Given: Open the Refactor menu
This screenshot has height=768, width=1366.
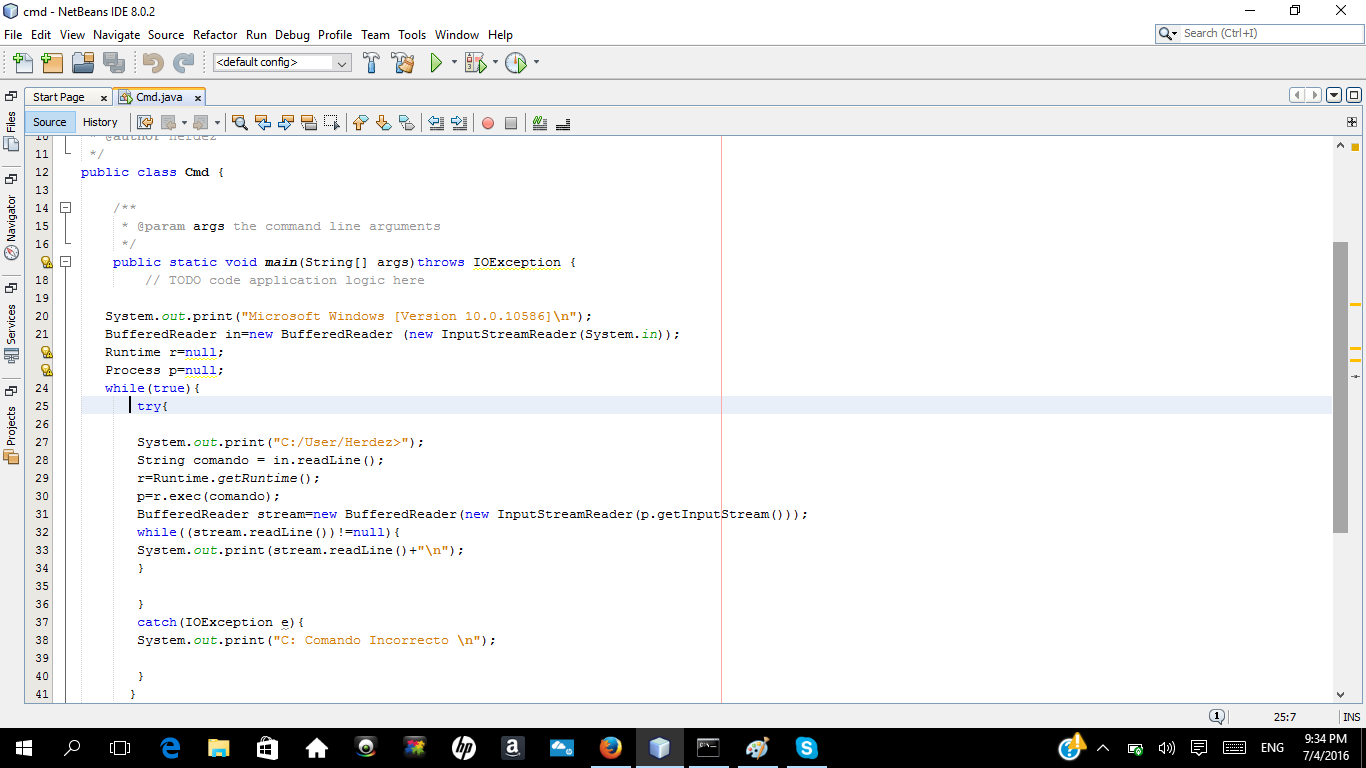Looking at the screenshot, I should coord(215,34).
